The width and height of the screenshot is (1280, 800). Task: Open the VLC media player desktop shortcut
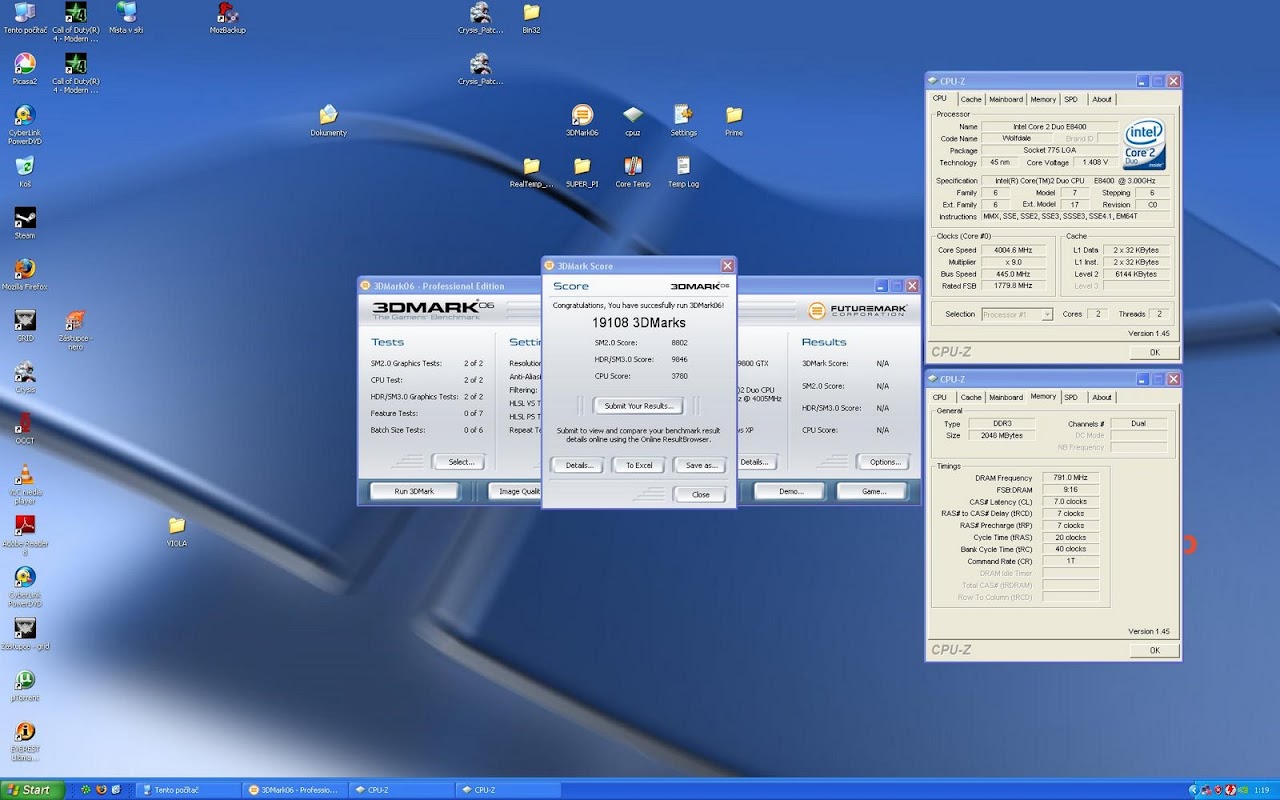coord(25,483)
